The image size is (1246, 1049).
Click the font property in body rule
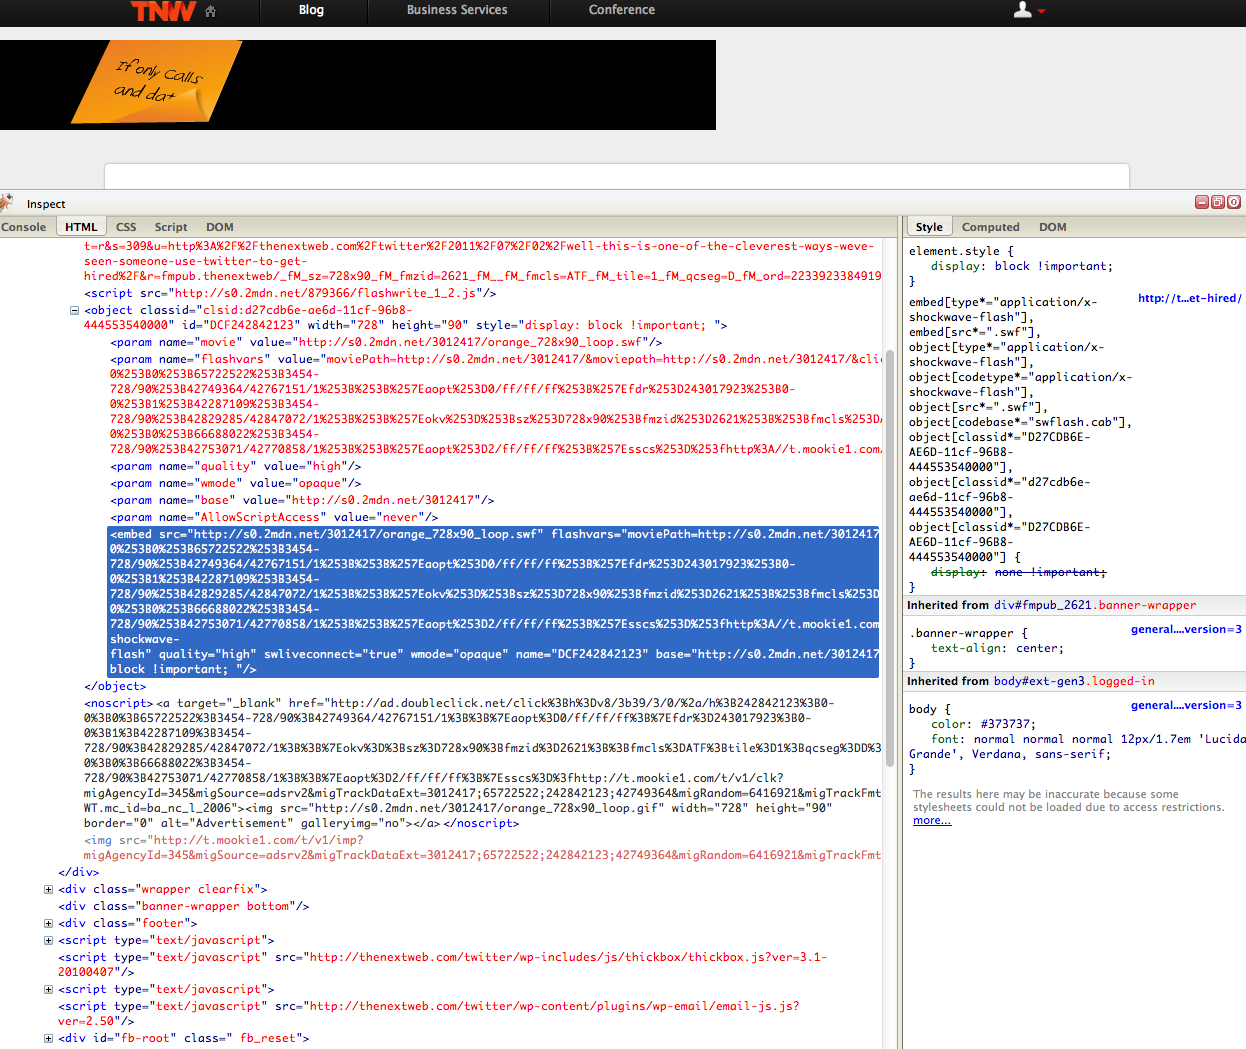coord(1076,746)
